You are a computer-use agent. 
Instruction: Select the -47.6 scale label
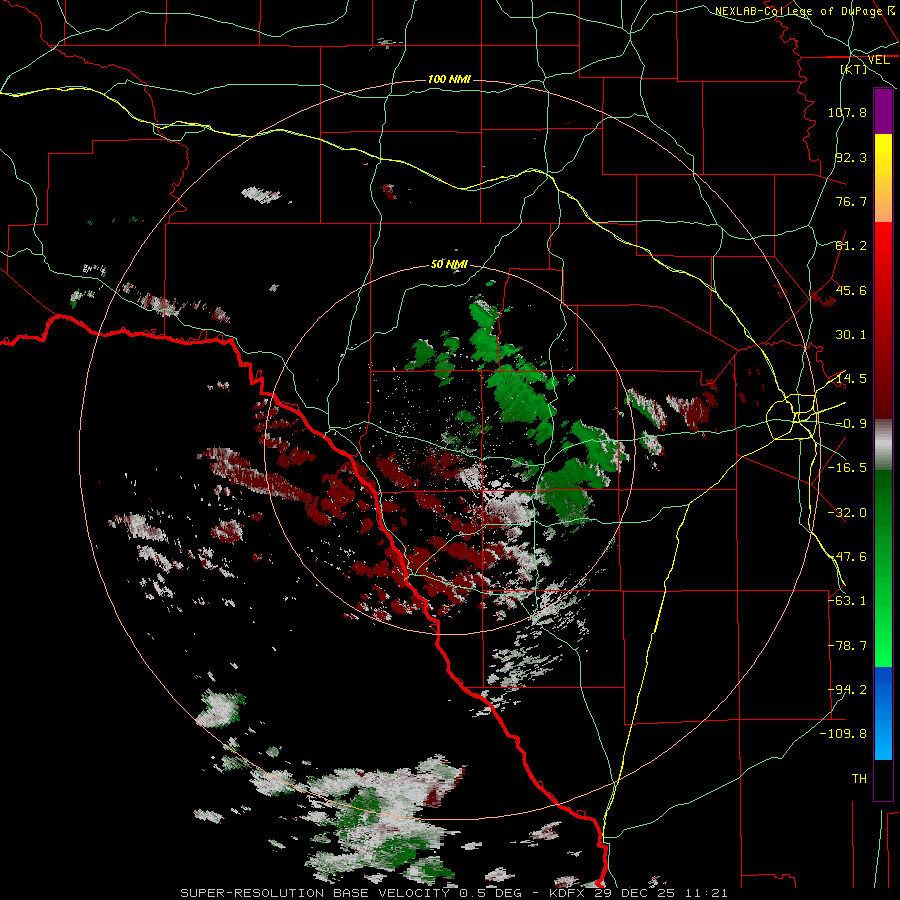coord(847,557)
